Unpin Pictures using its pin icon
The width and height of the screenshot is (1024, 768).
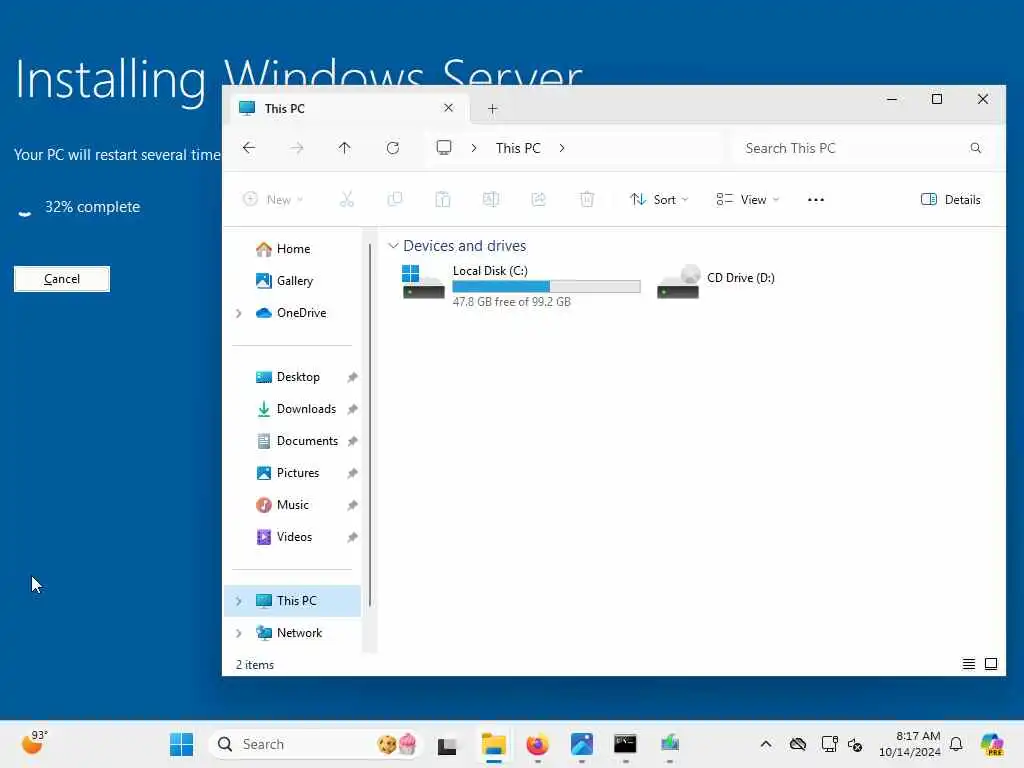click(x=352, y=473)
